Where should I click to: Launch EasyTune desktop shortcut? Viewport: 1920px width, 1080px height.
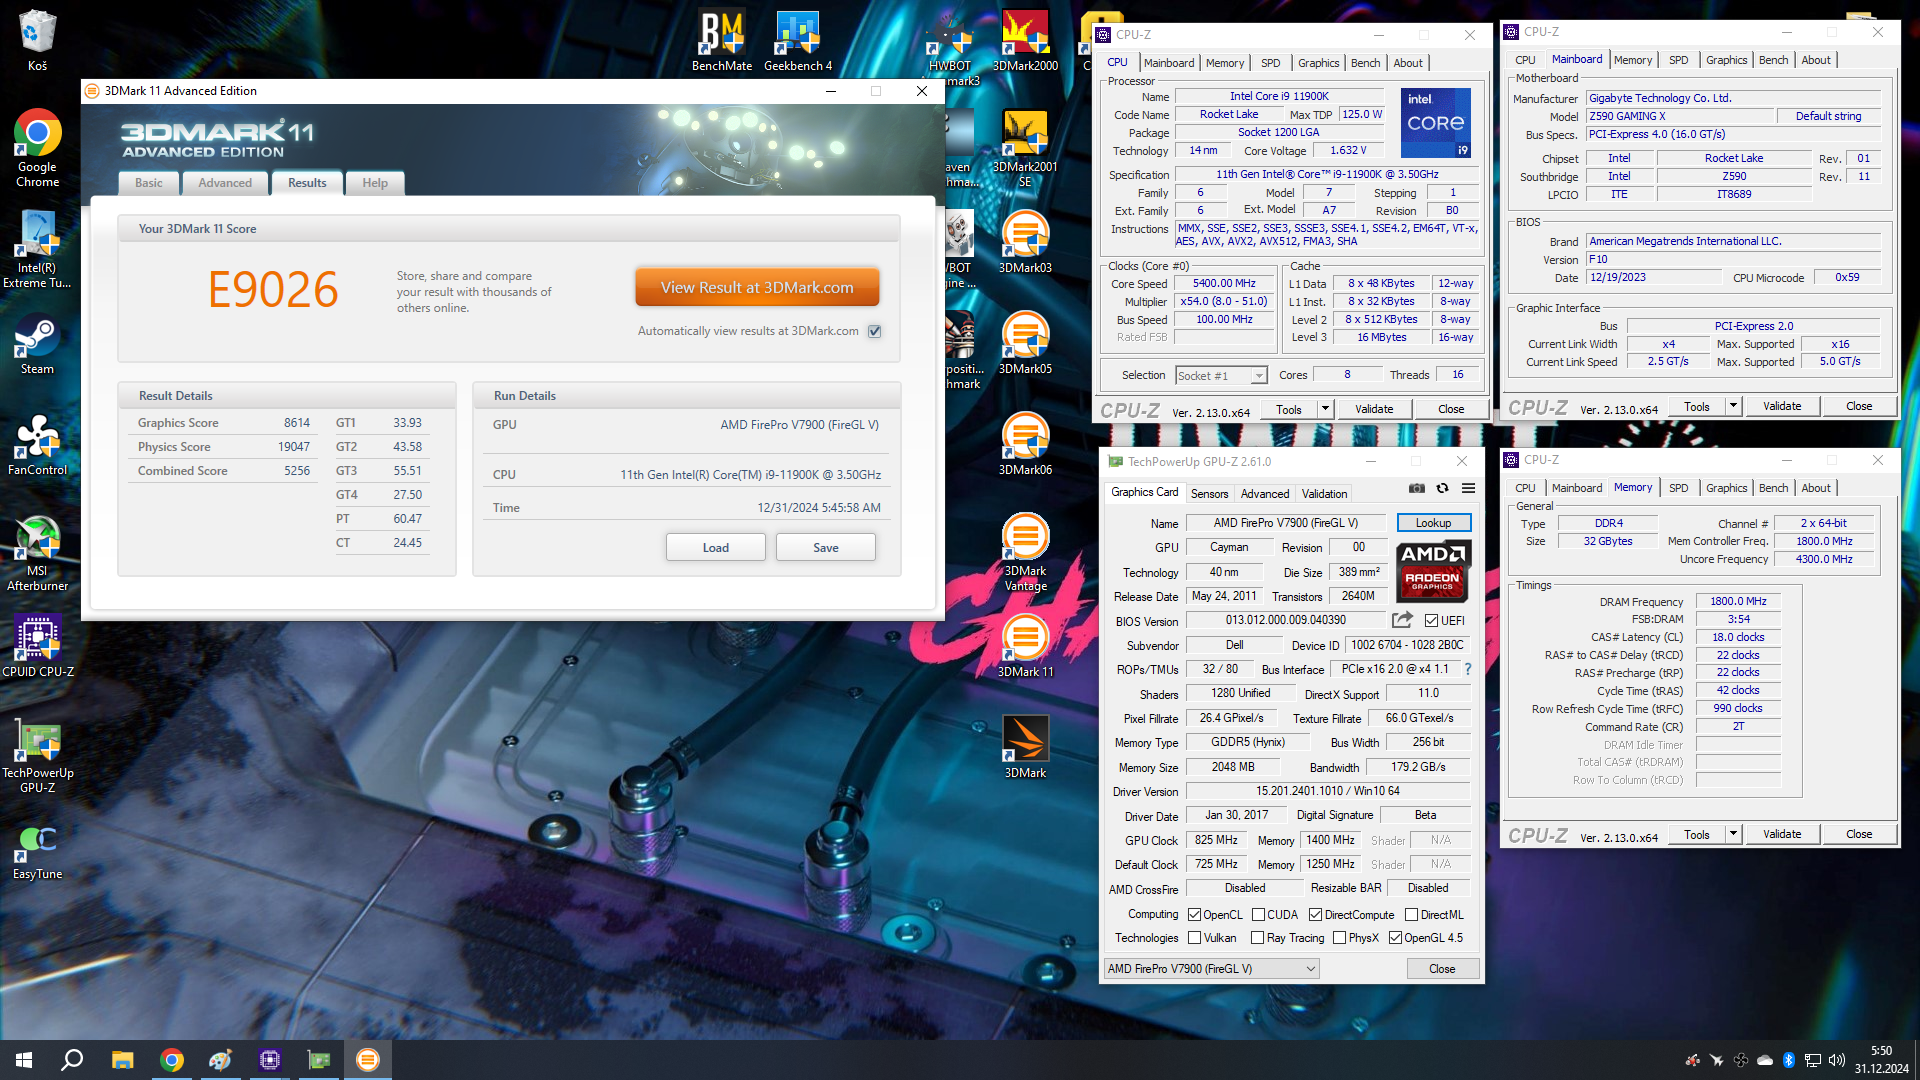37,850
